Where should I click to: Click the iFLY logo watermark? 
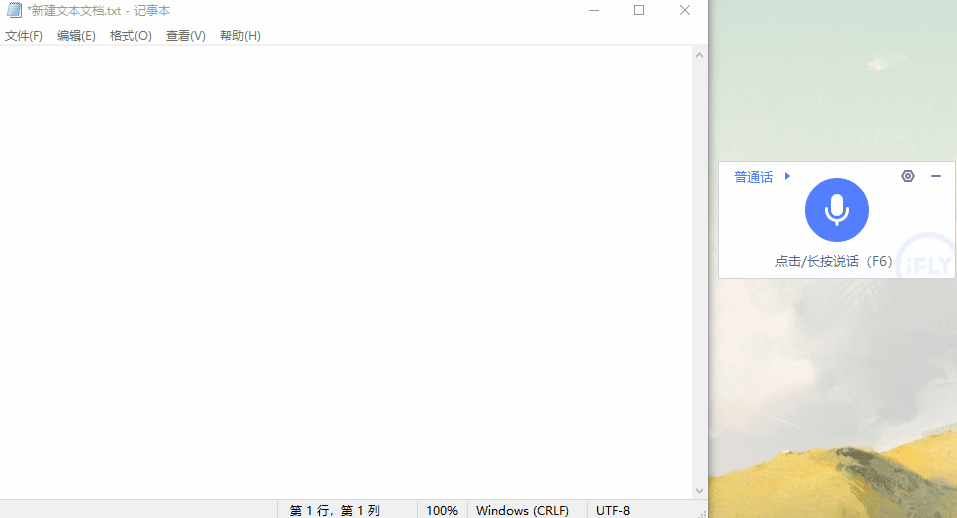coord(927,260)
